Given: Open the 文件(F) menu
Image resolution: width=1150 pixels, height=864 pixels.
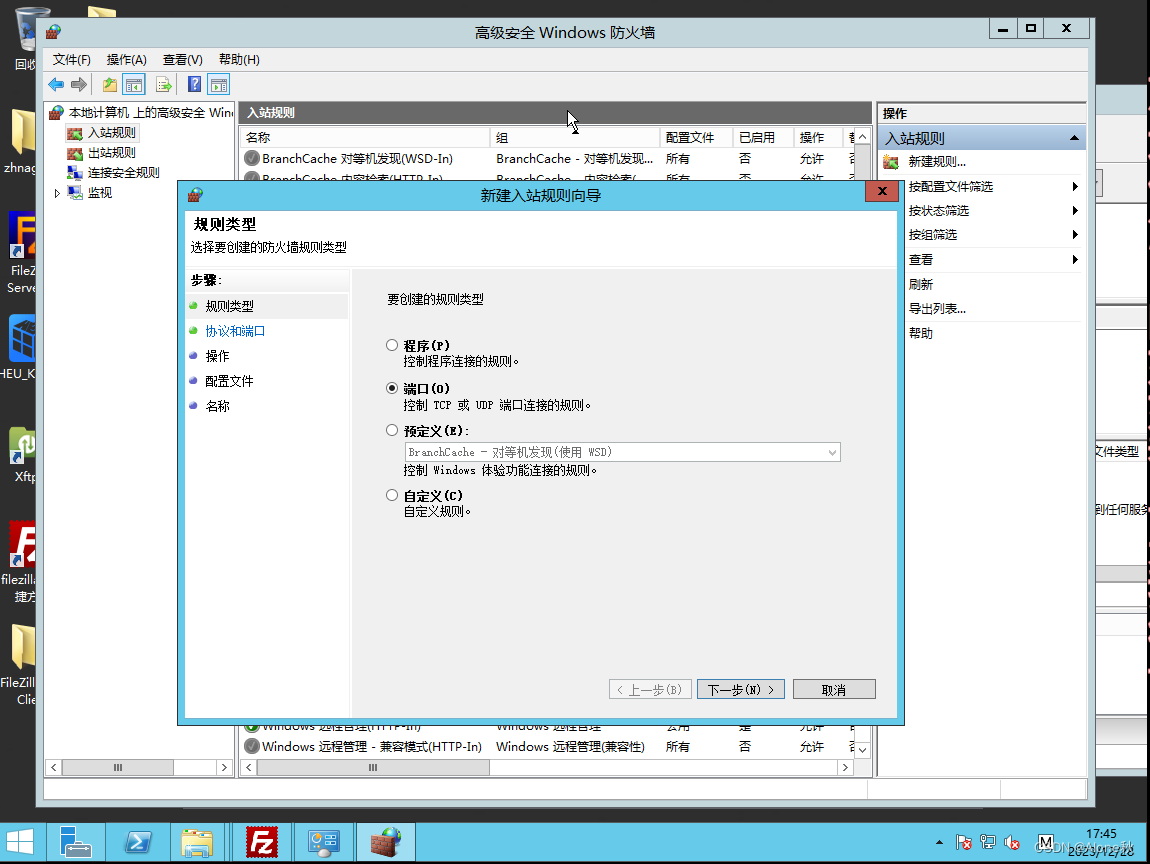Looking at the screenshot, I should [x=72, y=59].
